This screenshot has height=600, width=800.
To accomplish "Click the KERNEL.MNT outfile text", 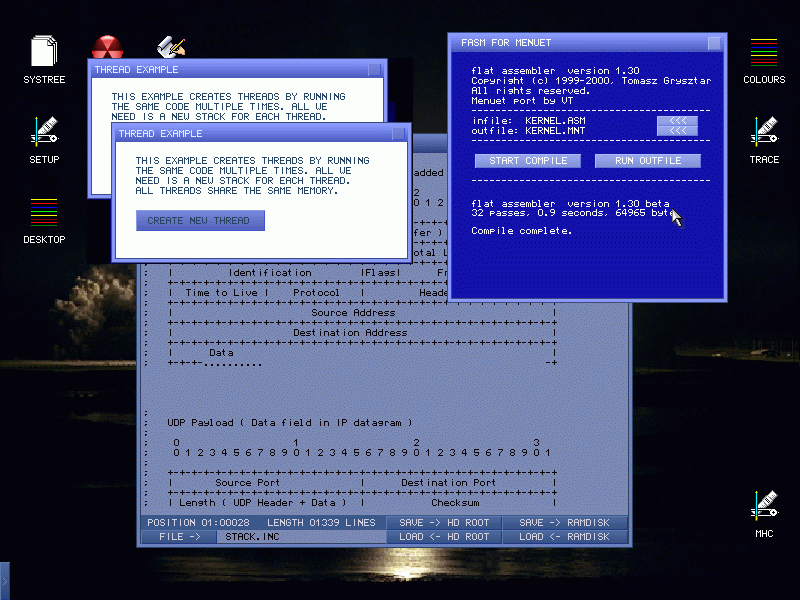I will [555, 131].
